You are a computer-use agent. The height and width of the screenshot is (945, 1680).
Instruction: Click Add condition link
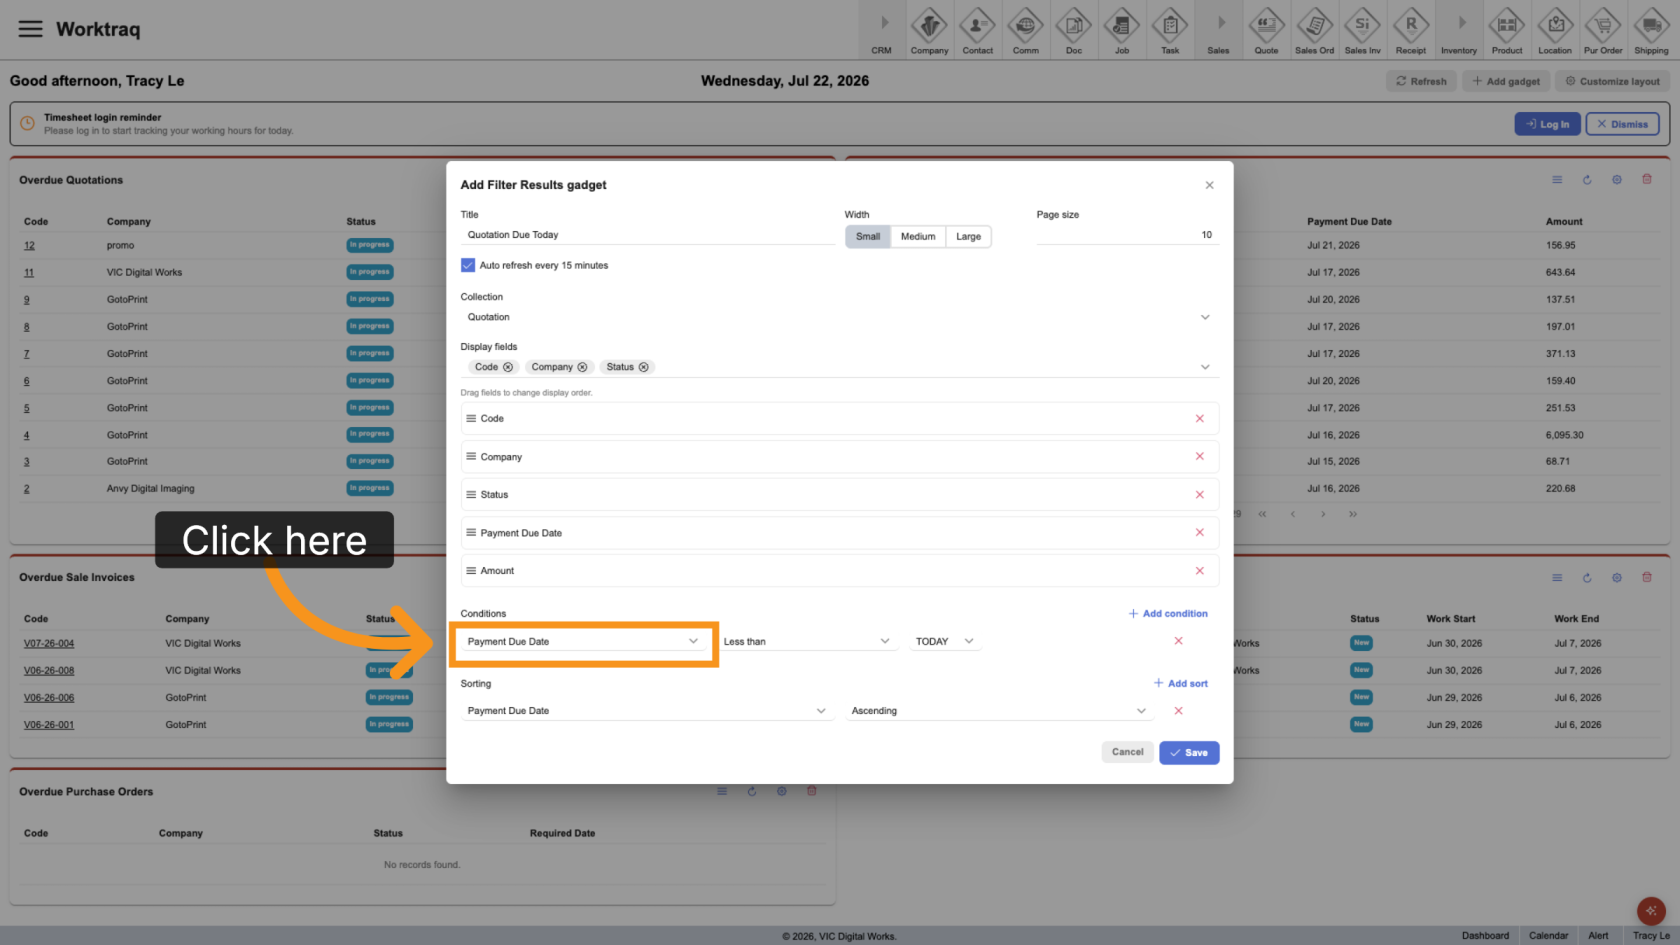1168,614
